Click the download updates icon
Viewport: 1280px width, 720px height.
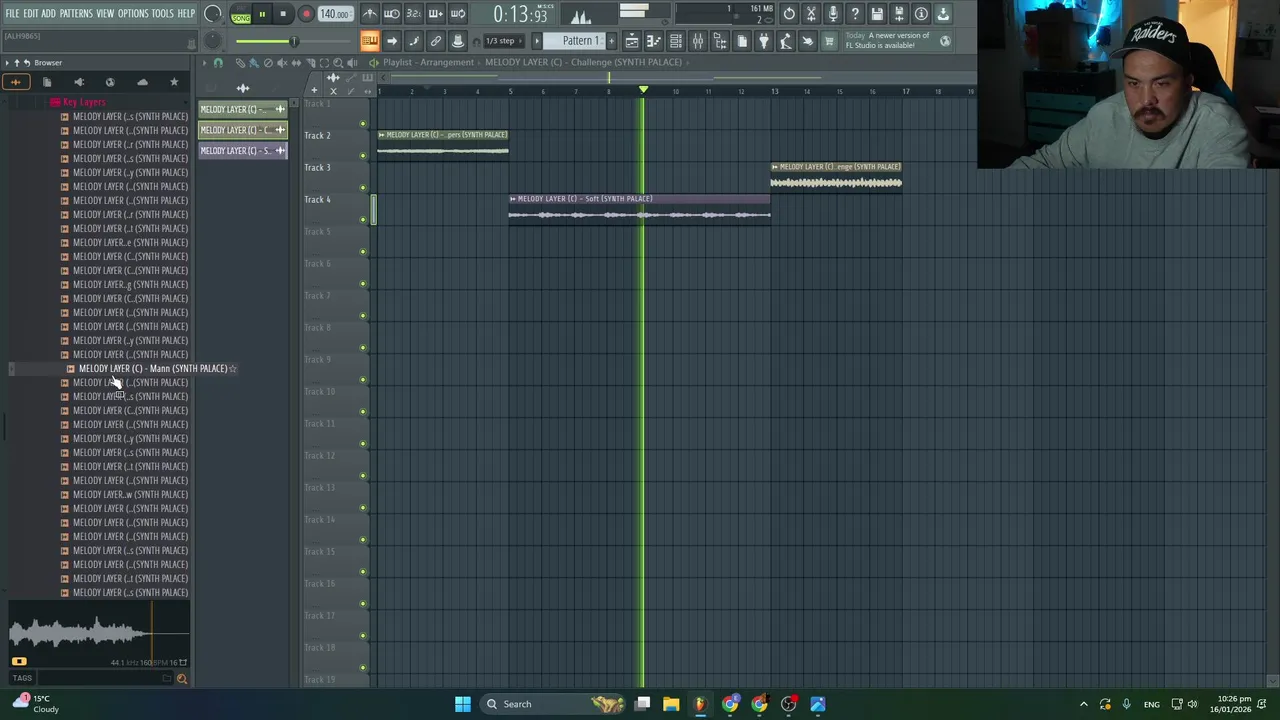[943, 14]
